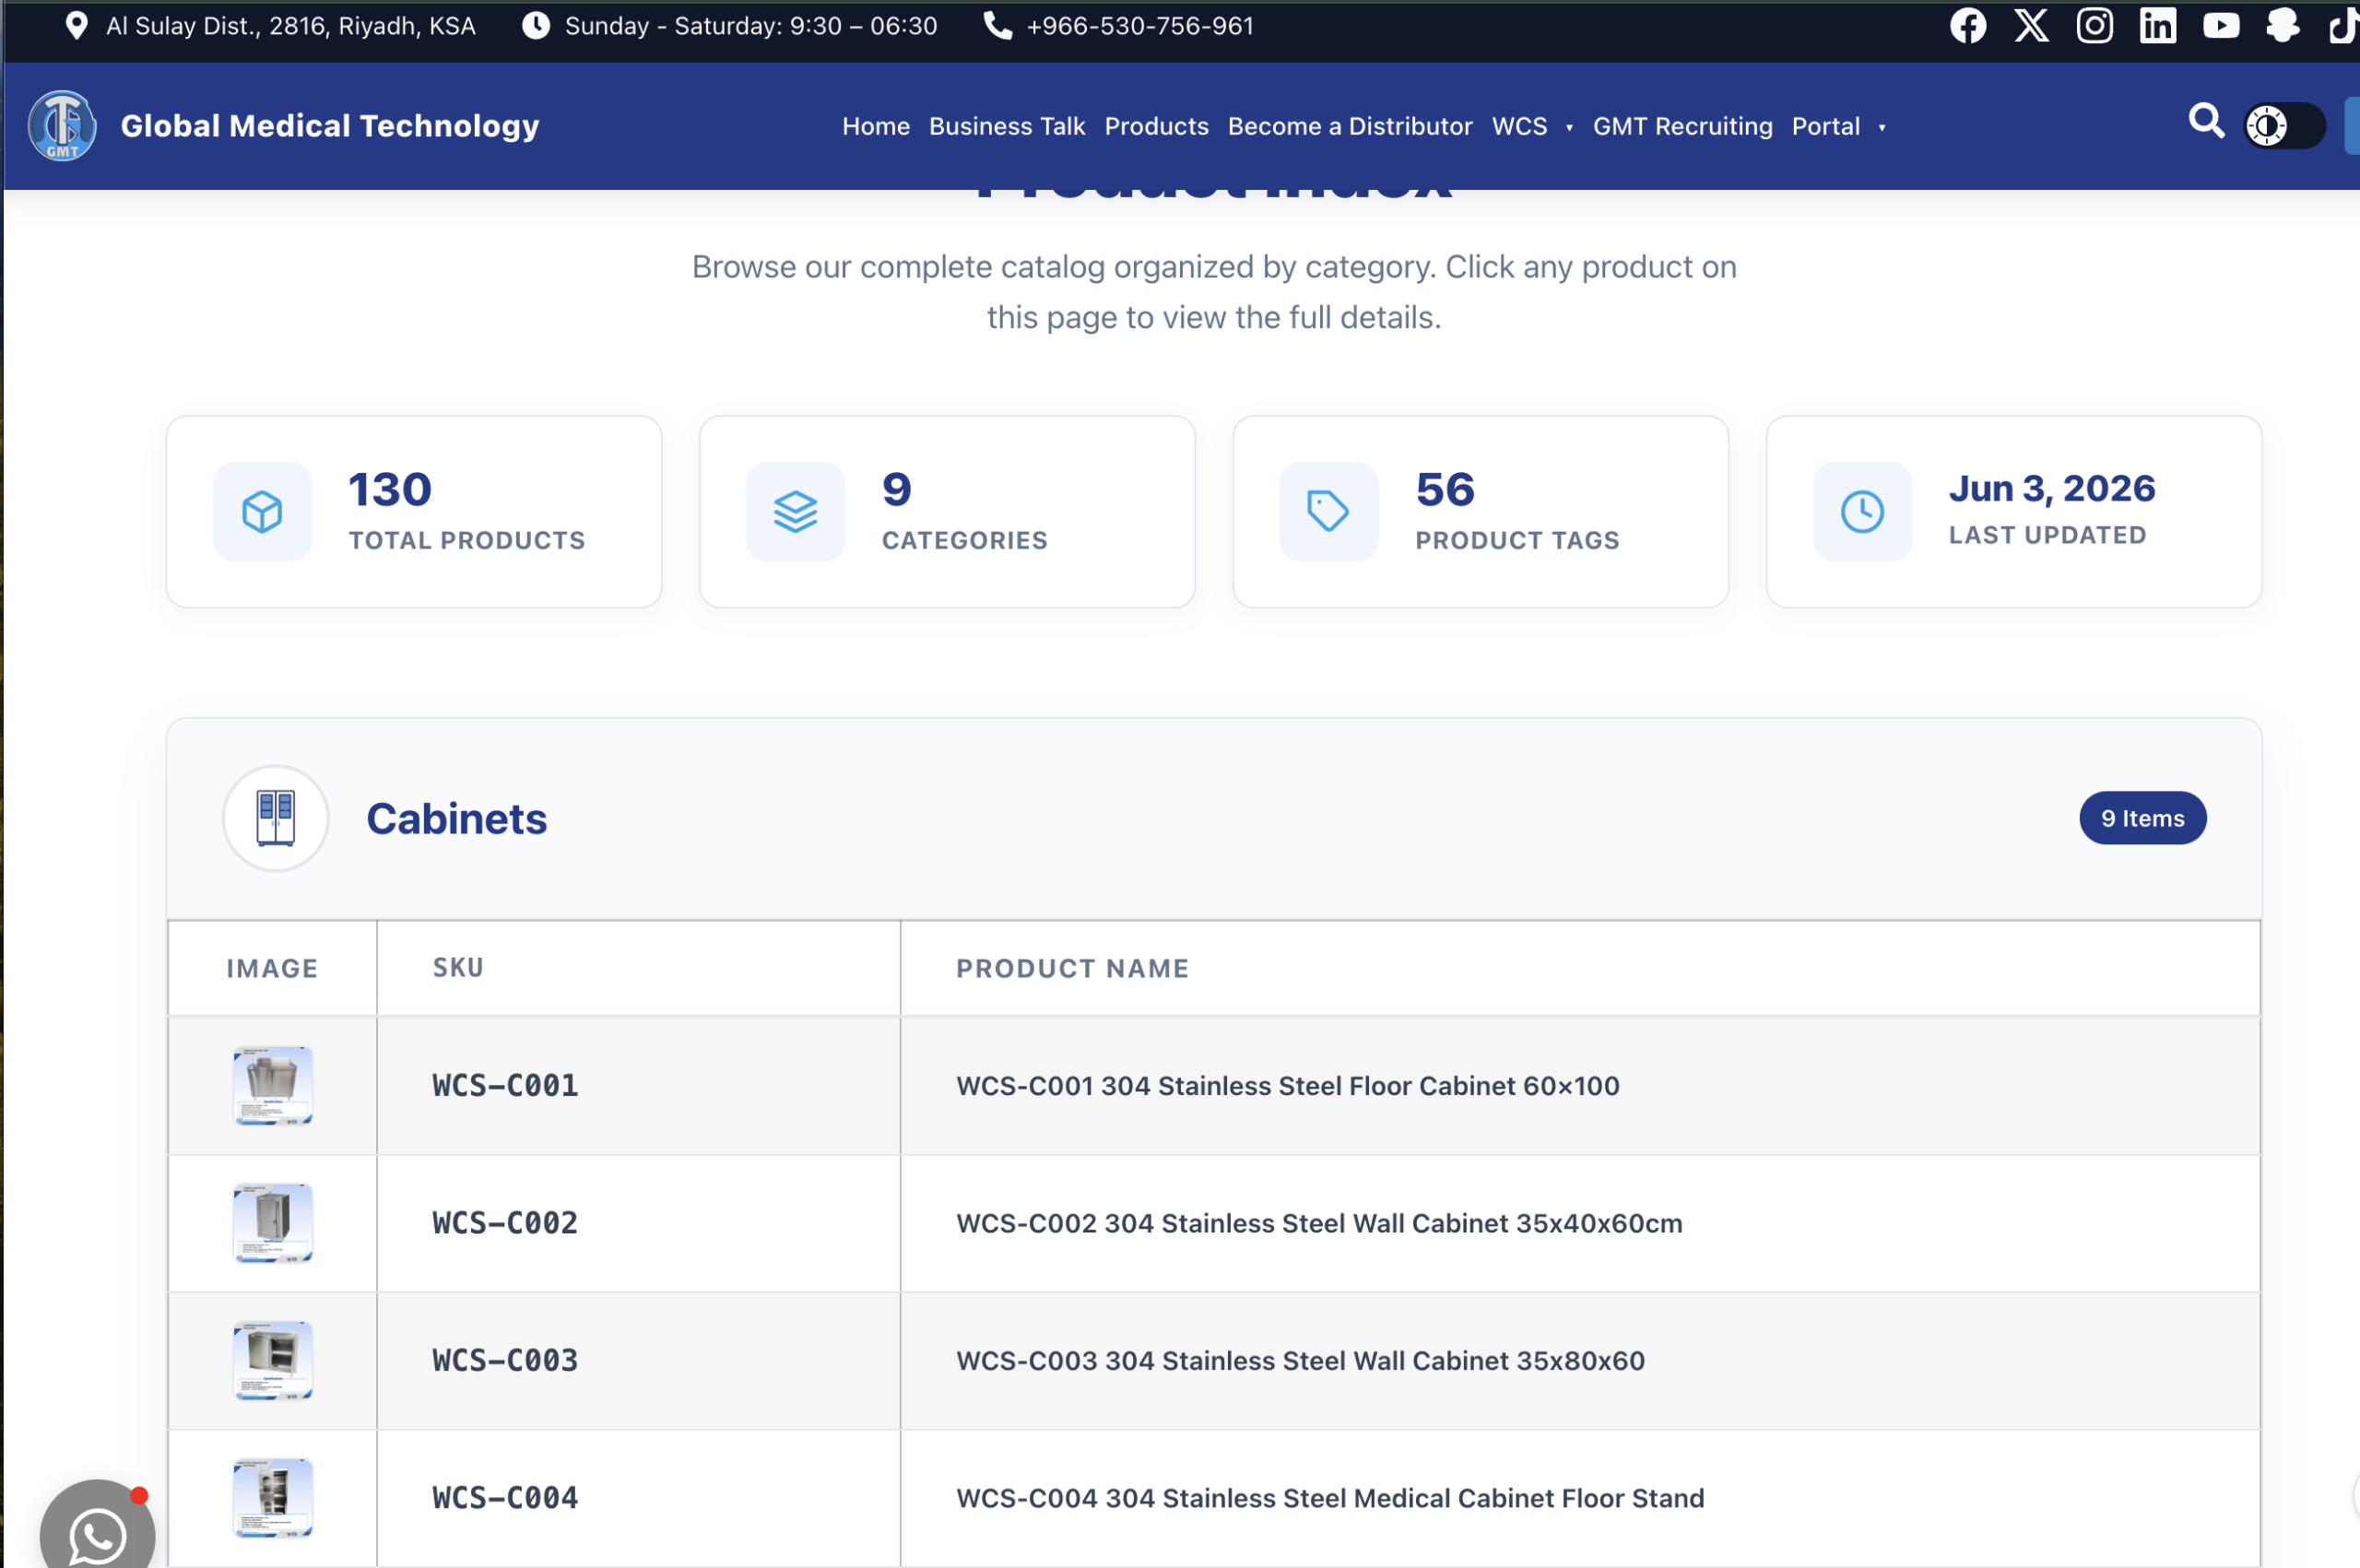Click the WCS-C004 product thumbnail
Viewport: 2360px width, 1568px height.
click(x=272, y=1498)
